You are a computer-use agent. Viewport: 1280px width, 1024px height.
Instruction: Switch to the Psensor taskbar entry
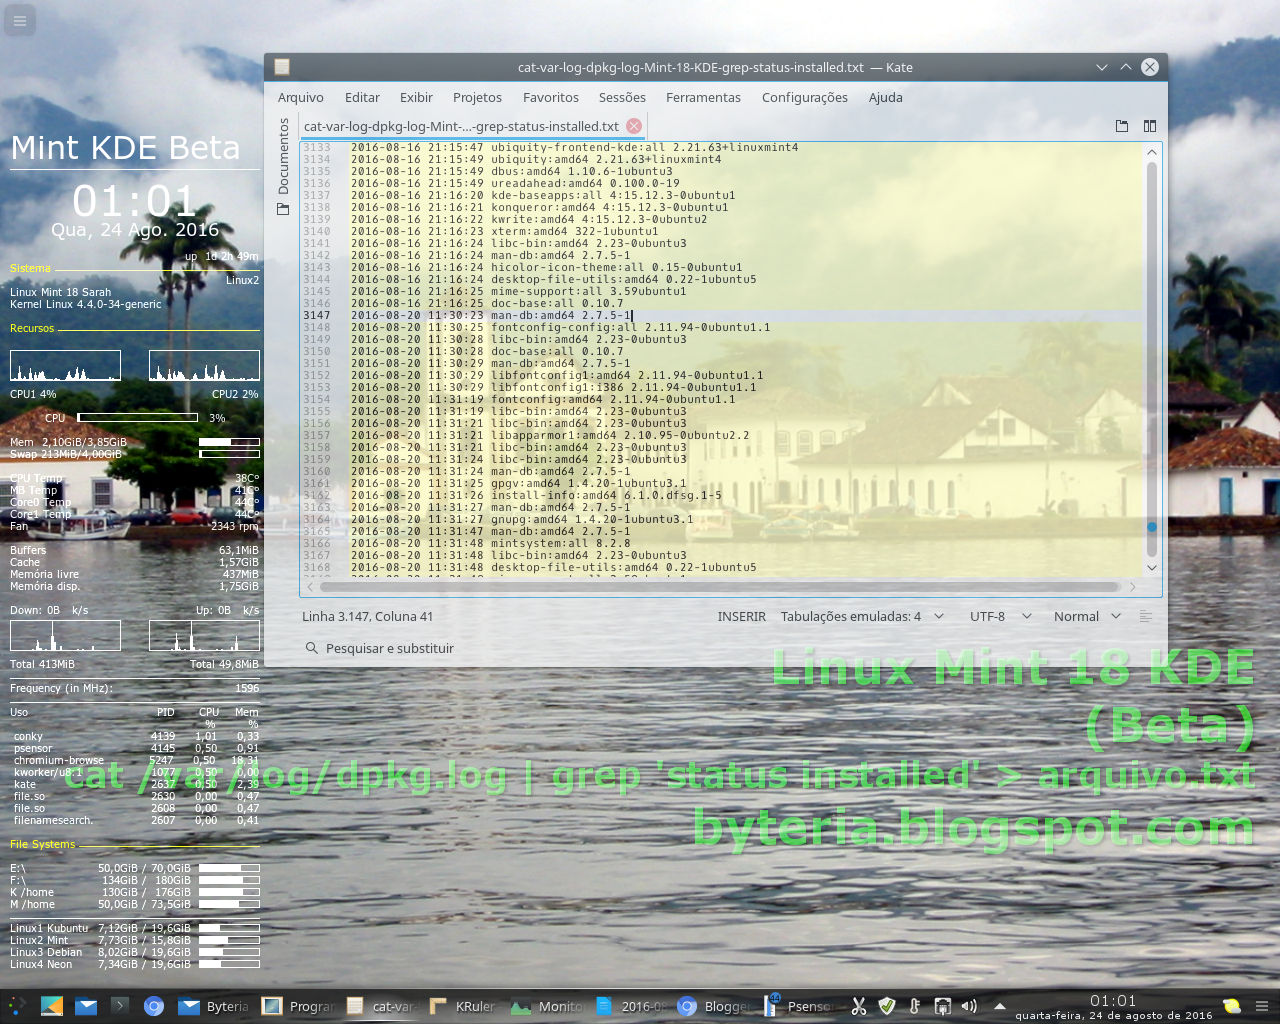[797, 1006]
